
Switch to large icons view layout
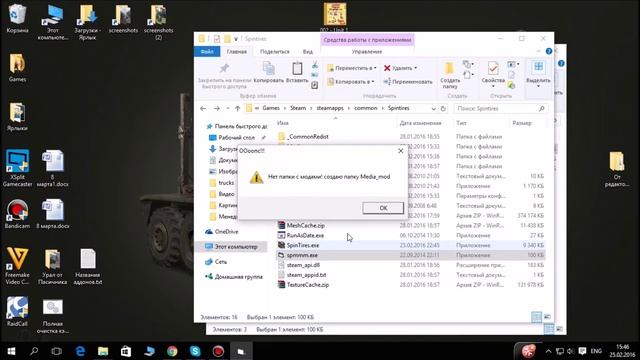point(547,317)
